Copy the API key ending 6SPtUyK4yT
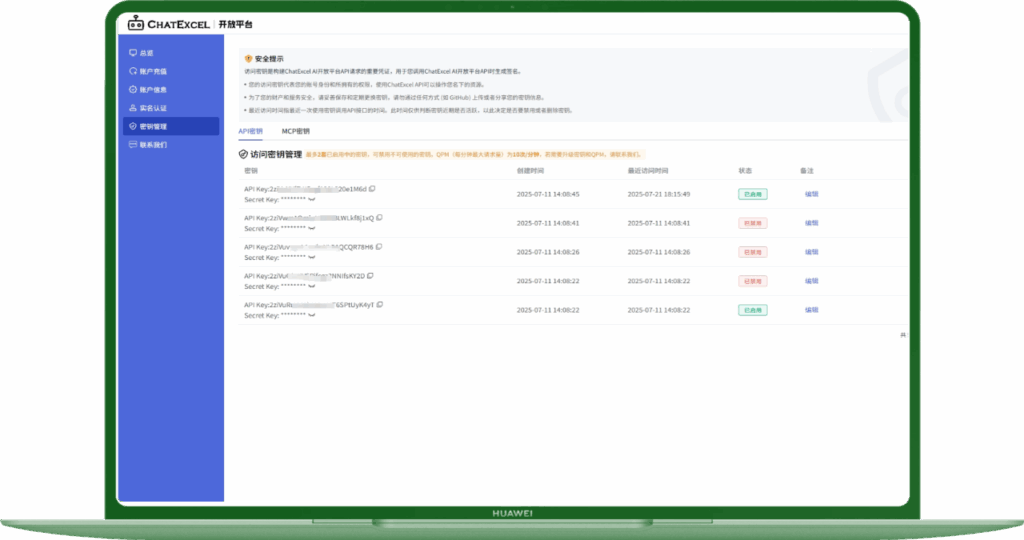The image size is (1024, 540). pyautogui.click(x=380, y=304)
